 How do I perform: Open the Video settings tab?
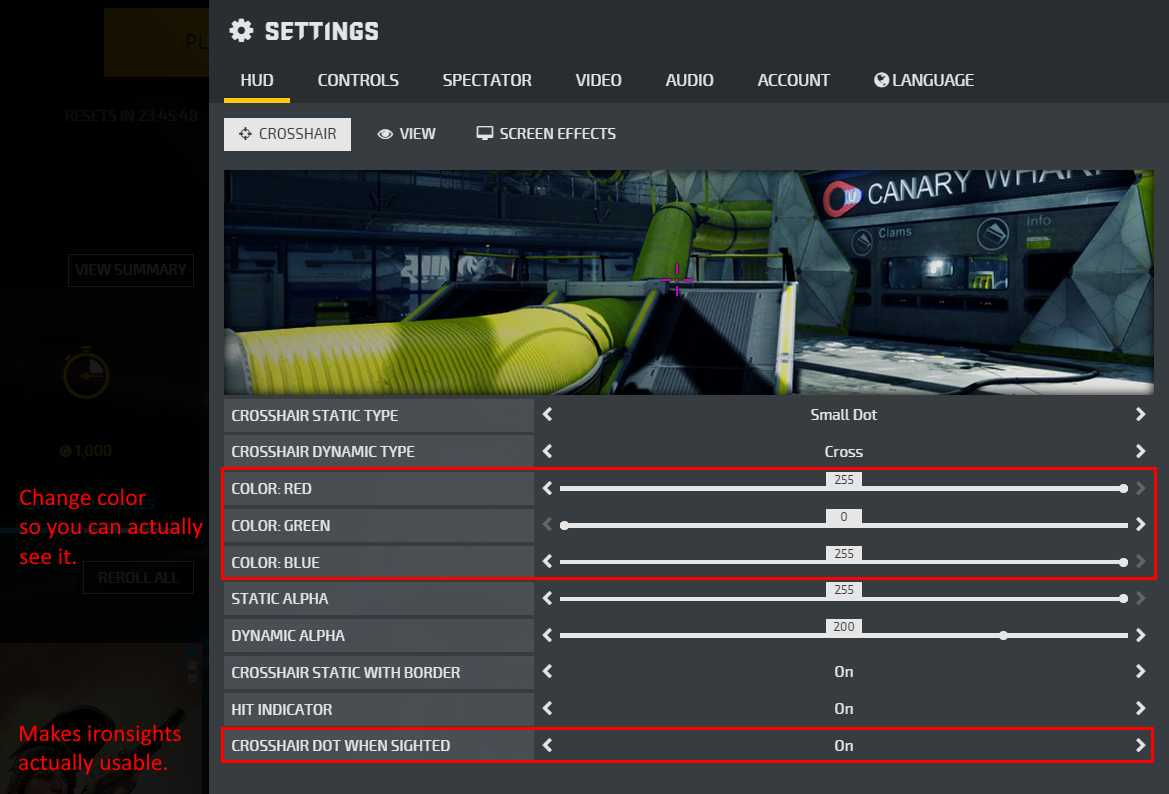pos(598,80)
